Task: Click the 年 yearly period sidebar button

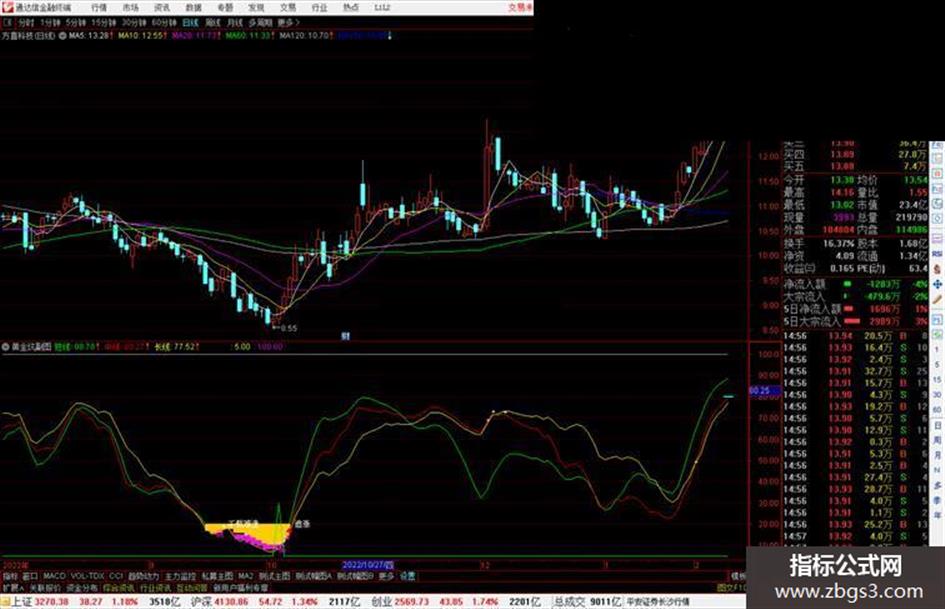Action: coord(937,516)
